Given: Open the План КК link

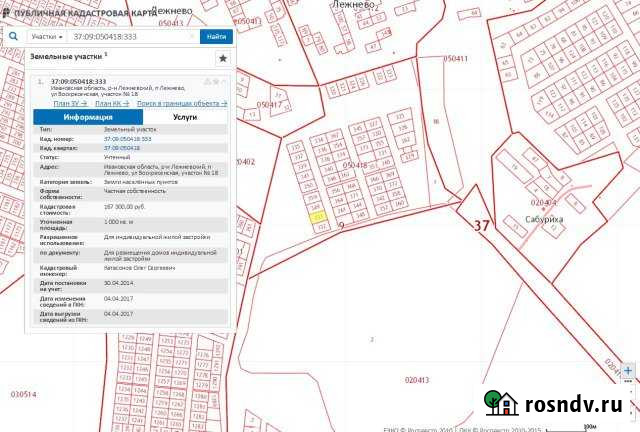Looking at the screenshot, I should click(110, 103).
